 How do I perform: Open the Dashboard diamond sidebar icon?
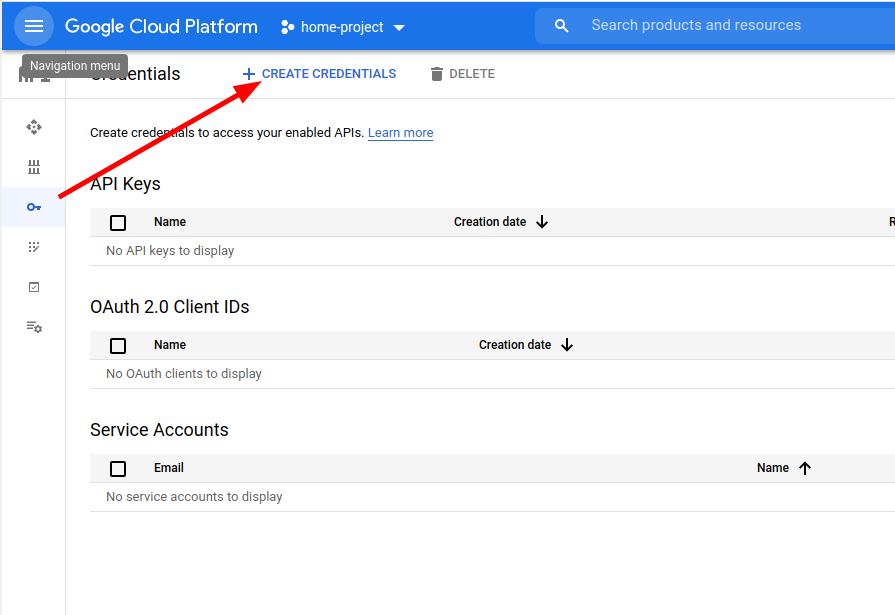(x=34, y=127)
